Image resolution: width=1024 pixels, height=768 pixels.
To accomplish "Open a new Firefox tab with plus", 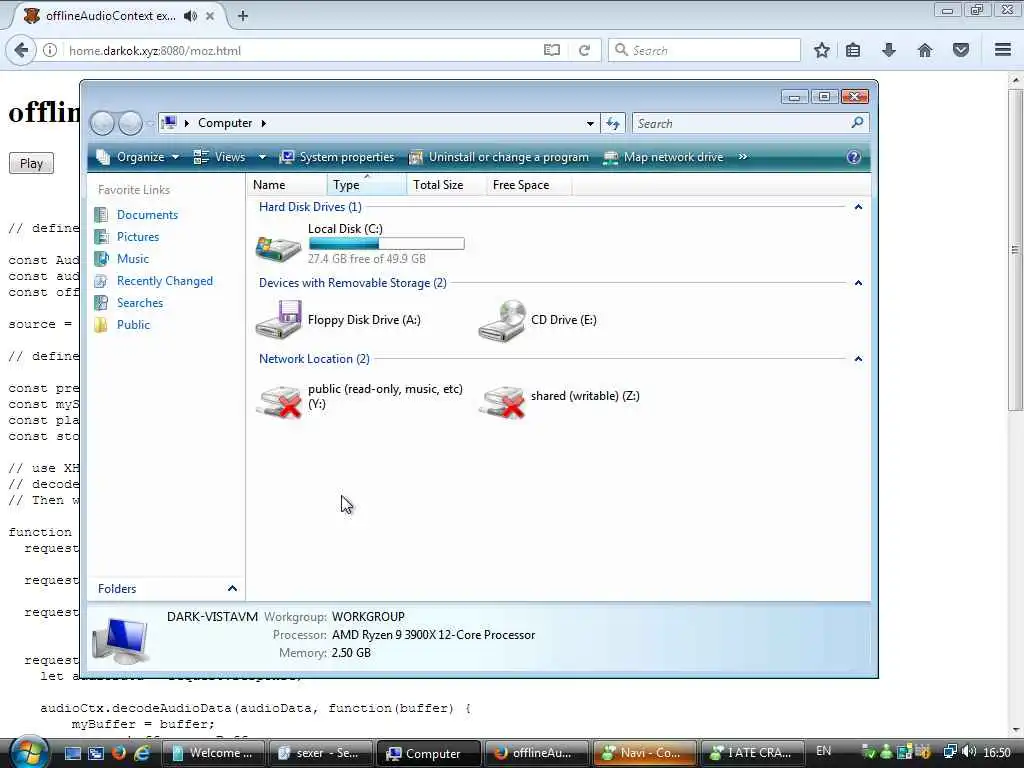I will (x=243, y=16).
